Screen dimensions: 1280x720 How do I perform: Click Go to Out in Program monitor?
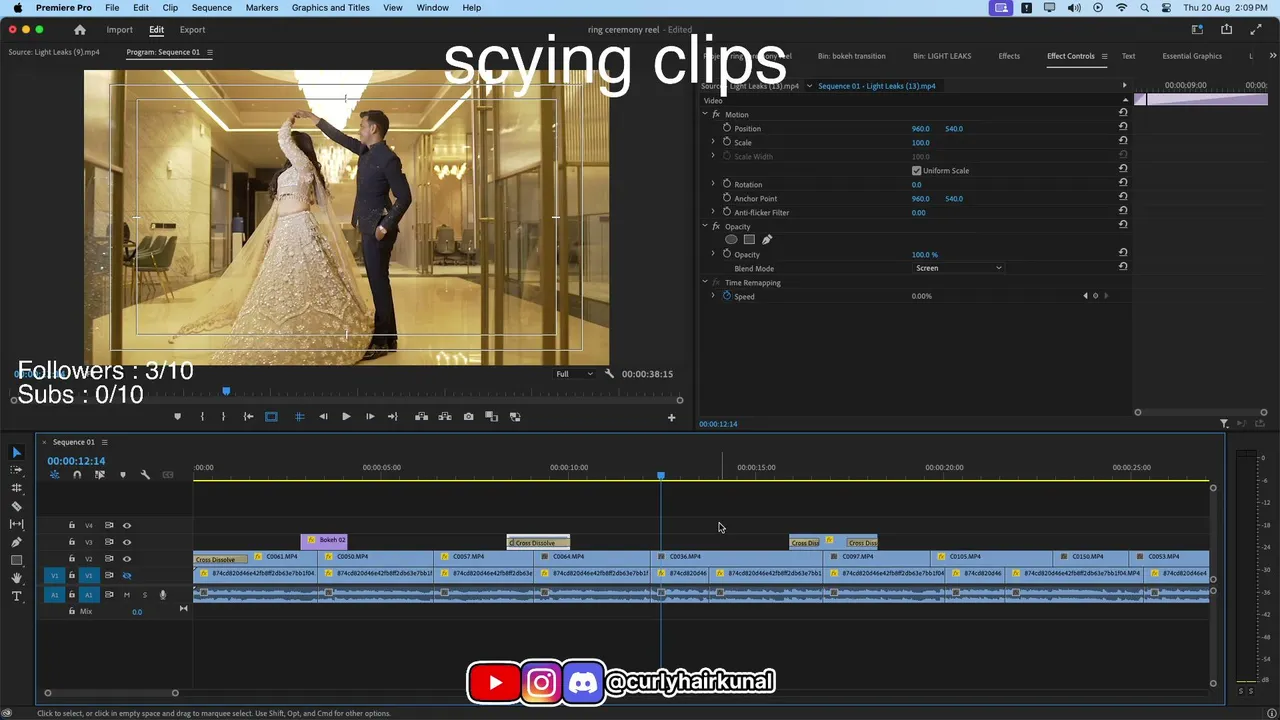pos(393,417)
